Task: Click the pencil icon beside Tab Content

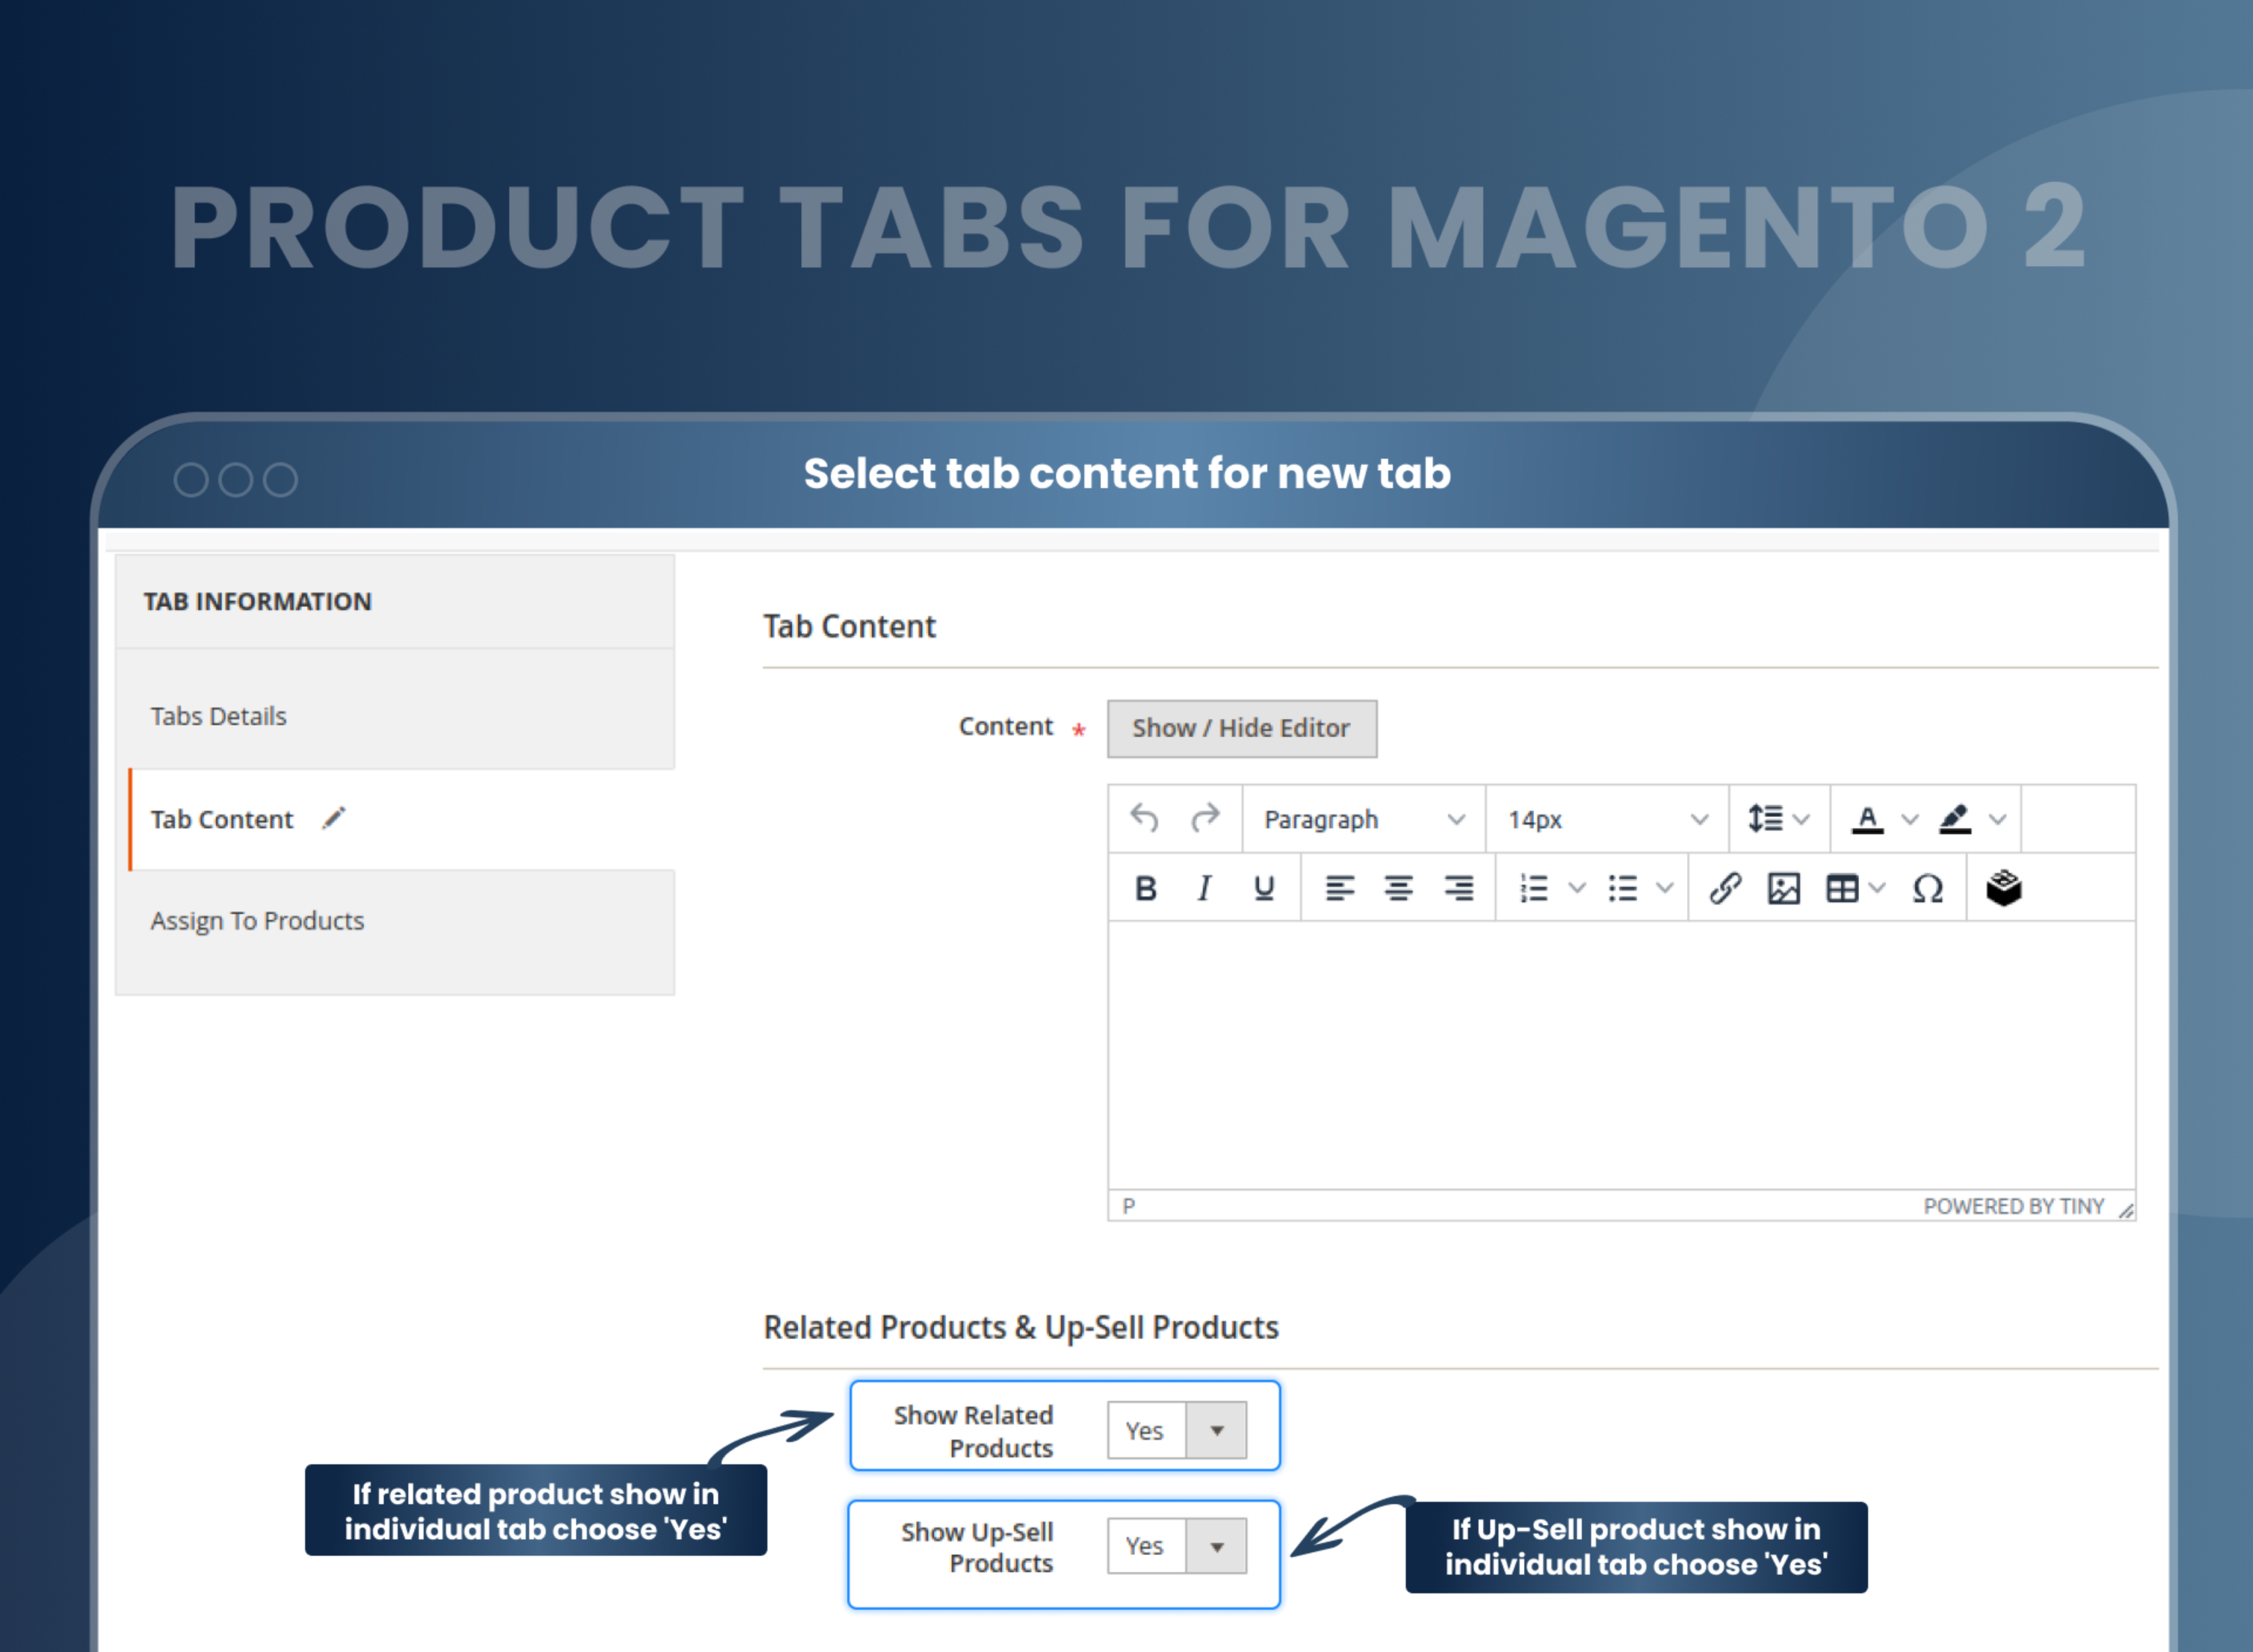Action: [334, 818]
